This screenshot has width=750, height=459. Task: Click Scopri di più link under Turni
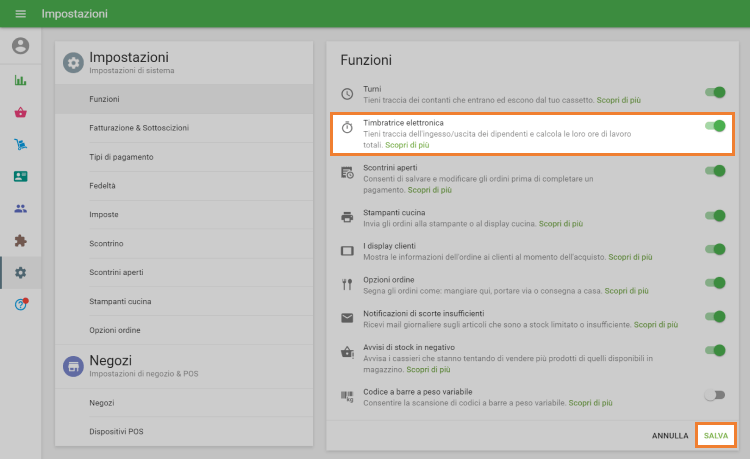[x=618, y=101]
